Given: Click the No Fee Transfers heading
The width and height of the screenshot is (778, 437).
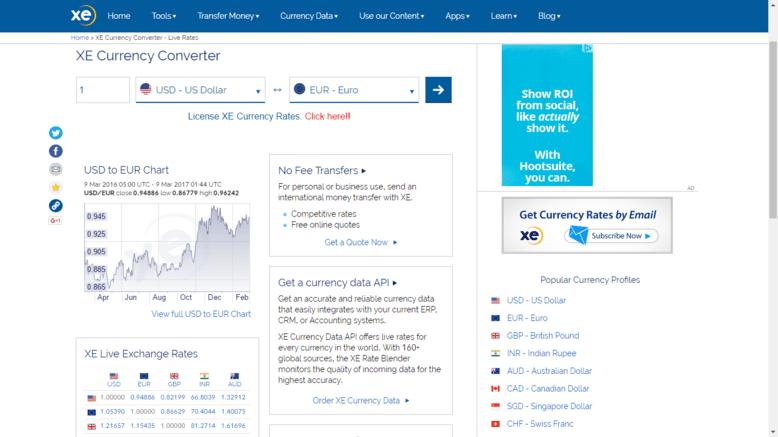Looking at the screenshot, I should tap(322, 170).
